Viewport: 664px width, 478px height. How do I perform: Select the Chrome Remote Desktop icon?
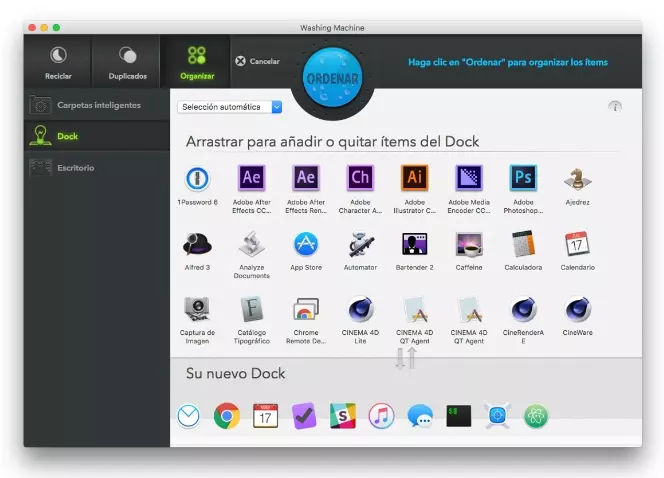click(x=306, y=309)
